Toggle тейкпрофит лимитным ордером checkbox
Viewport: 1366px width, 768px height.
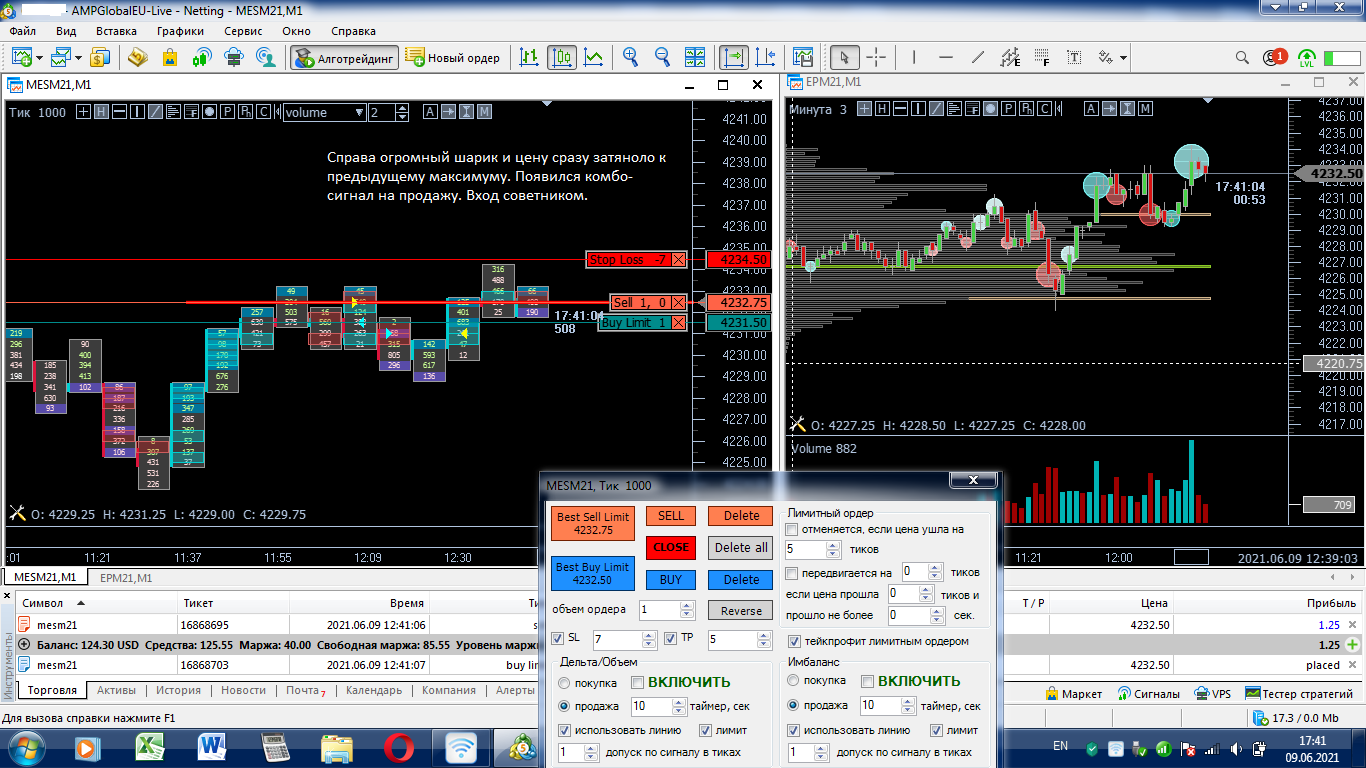[x=794, y=641]
